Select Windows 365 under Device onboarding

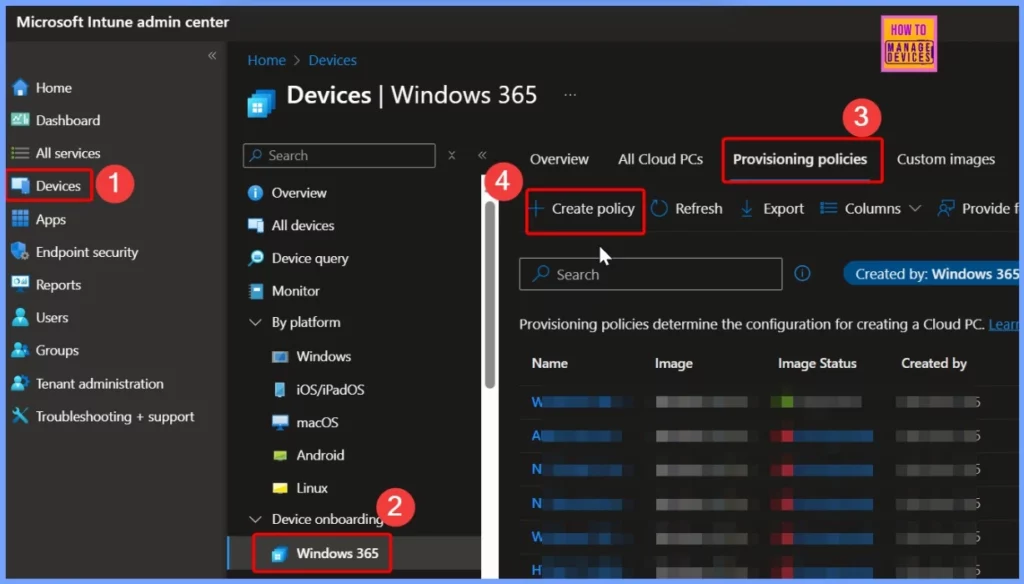click(x=354, y=554)
